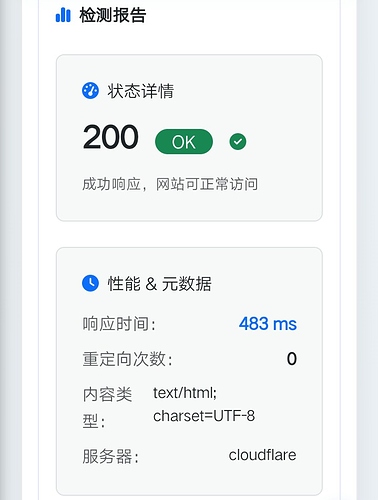The width and height of the screenshot is (378, 500).
Task: Click the dashboard gauge icon beside 状态详情
Action: click(90, 91)
